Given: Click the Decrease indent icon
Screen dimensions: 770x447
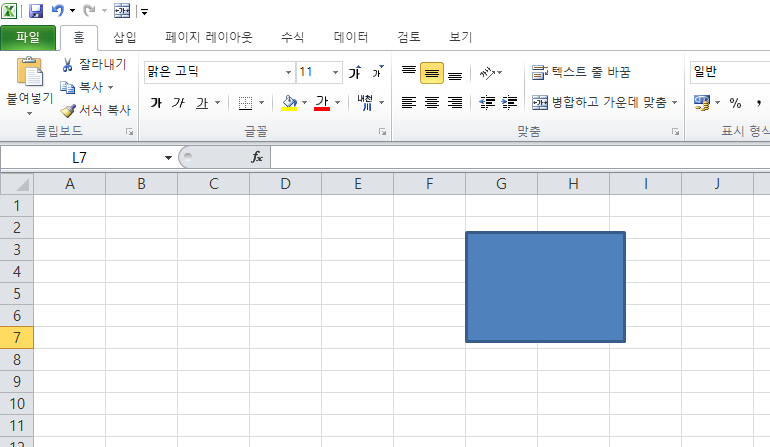Looking at the screenshot, I should pos(487,103).
